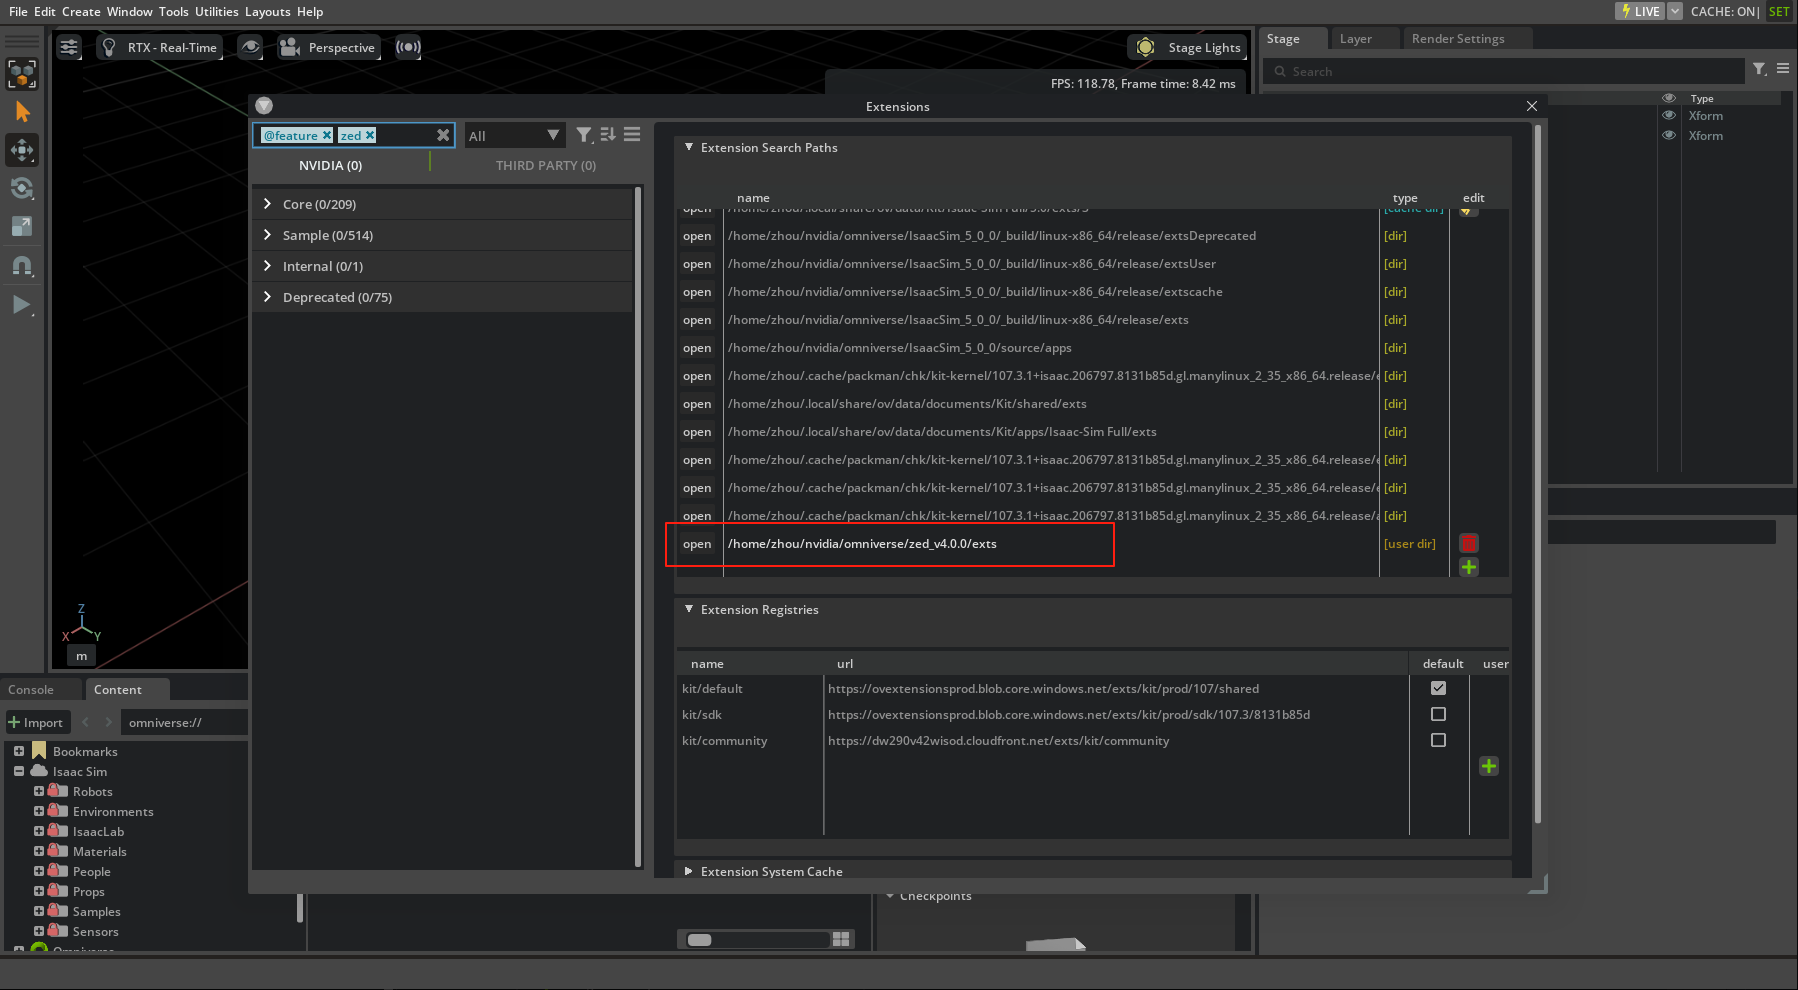This screenshot has width=1798, height=990.
Task: Switch to the THIRD PARTY (0) tab
Action: pos(546,165)
